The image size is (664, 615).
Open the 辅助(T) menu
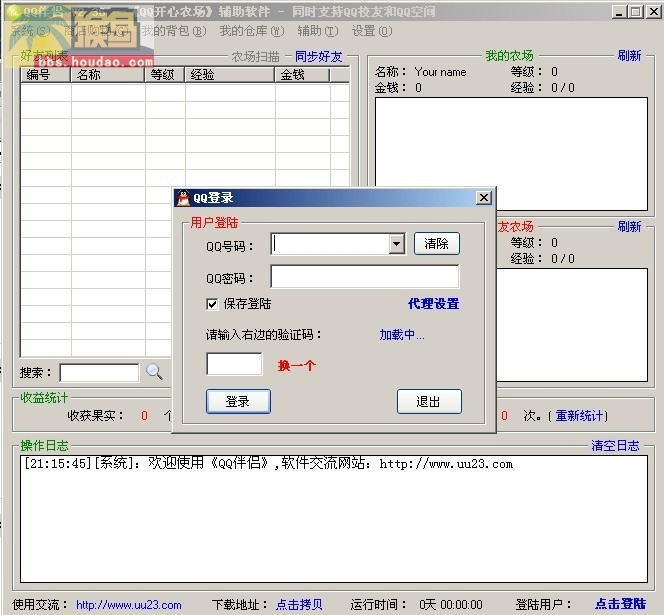click(318, 31)
